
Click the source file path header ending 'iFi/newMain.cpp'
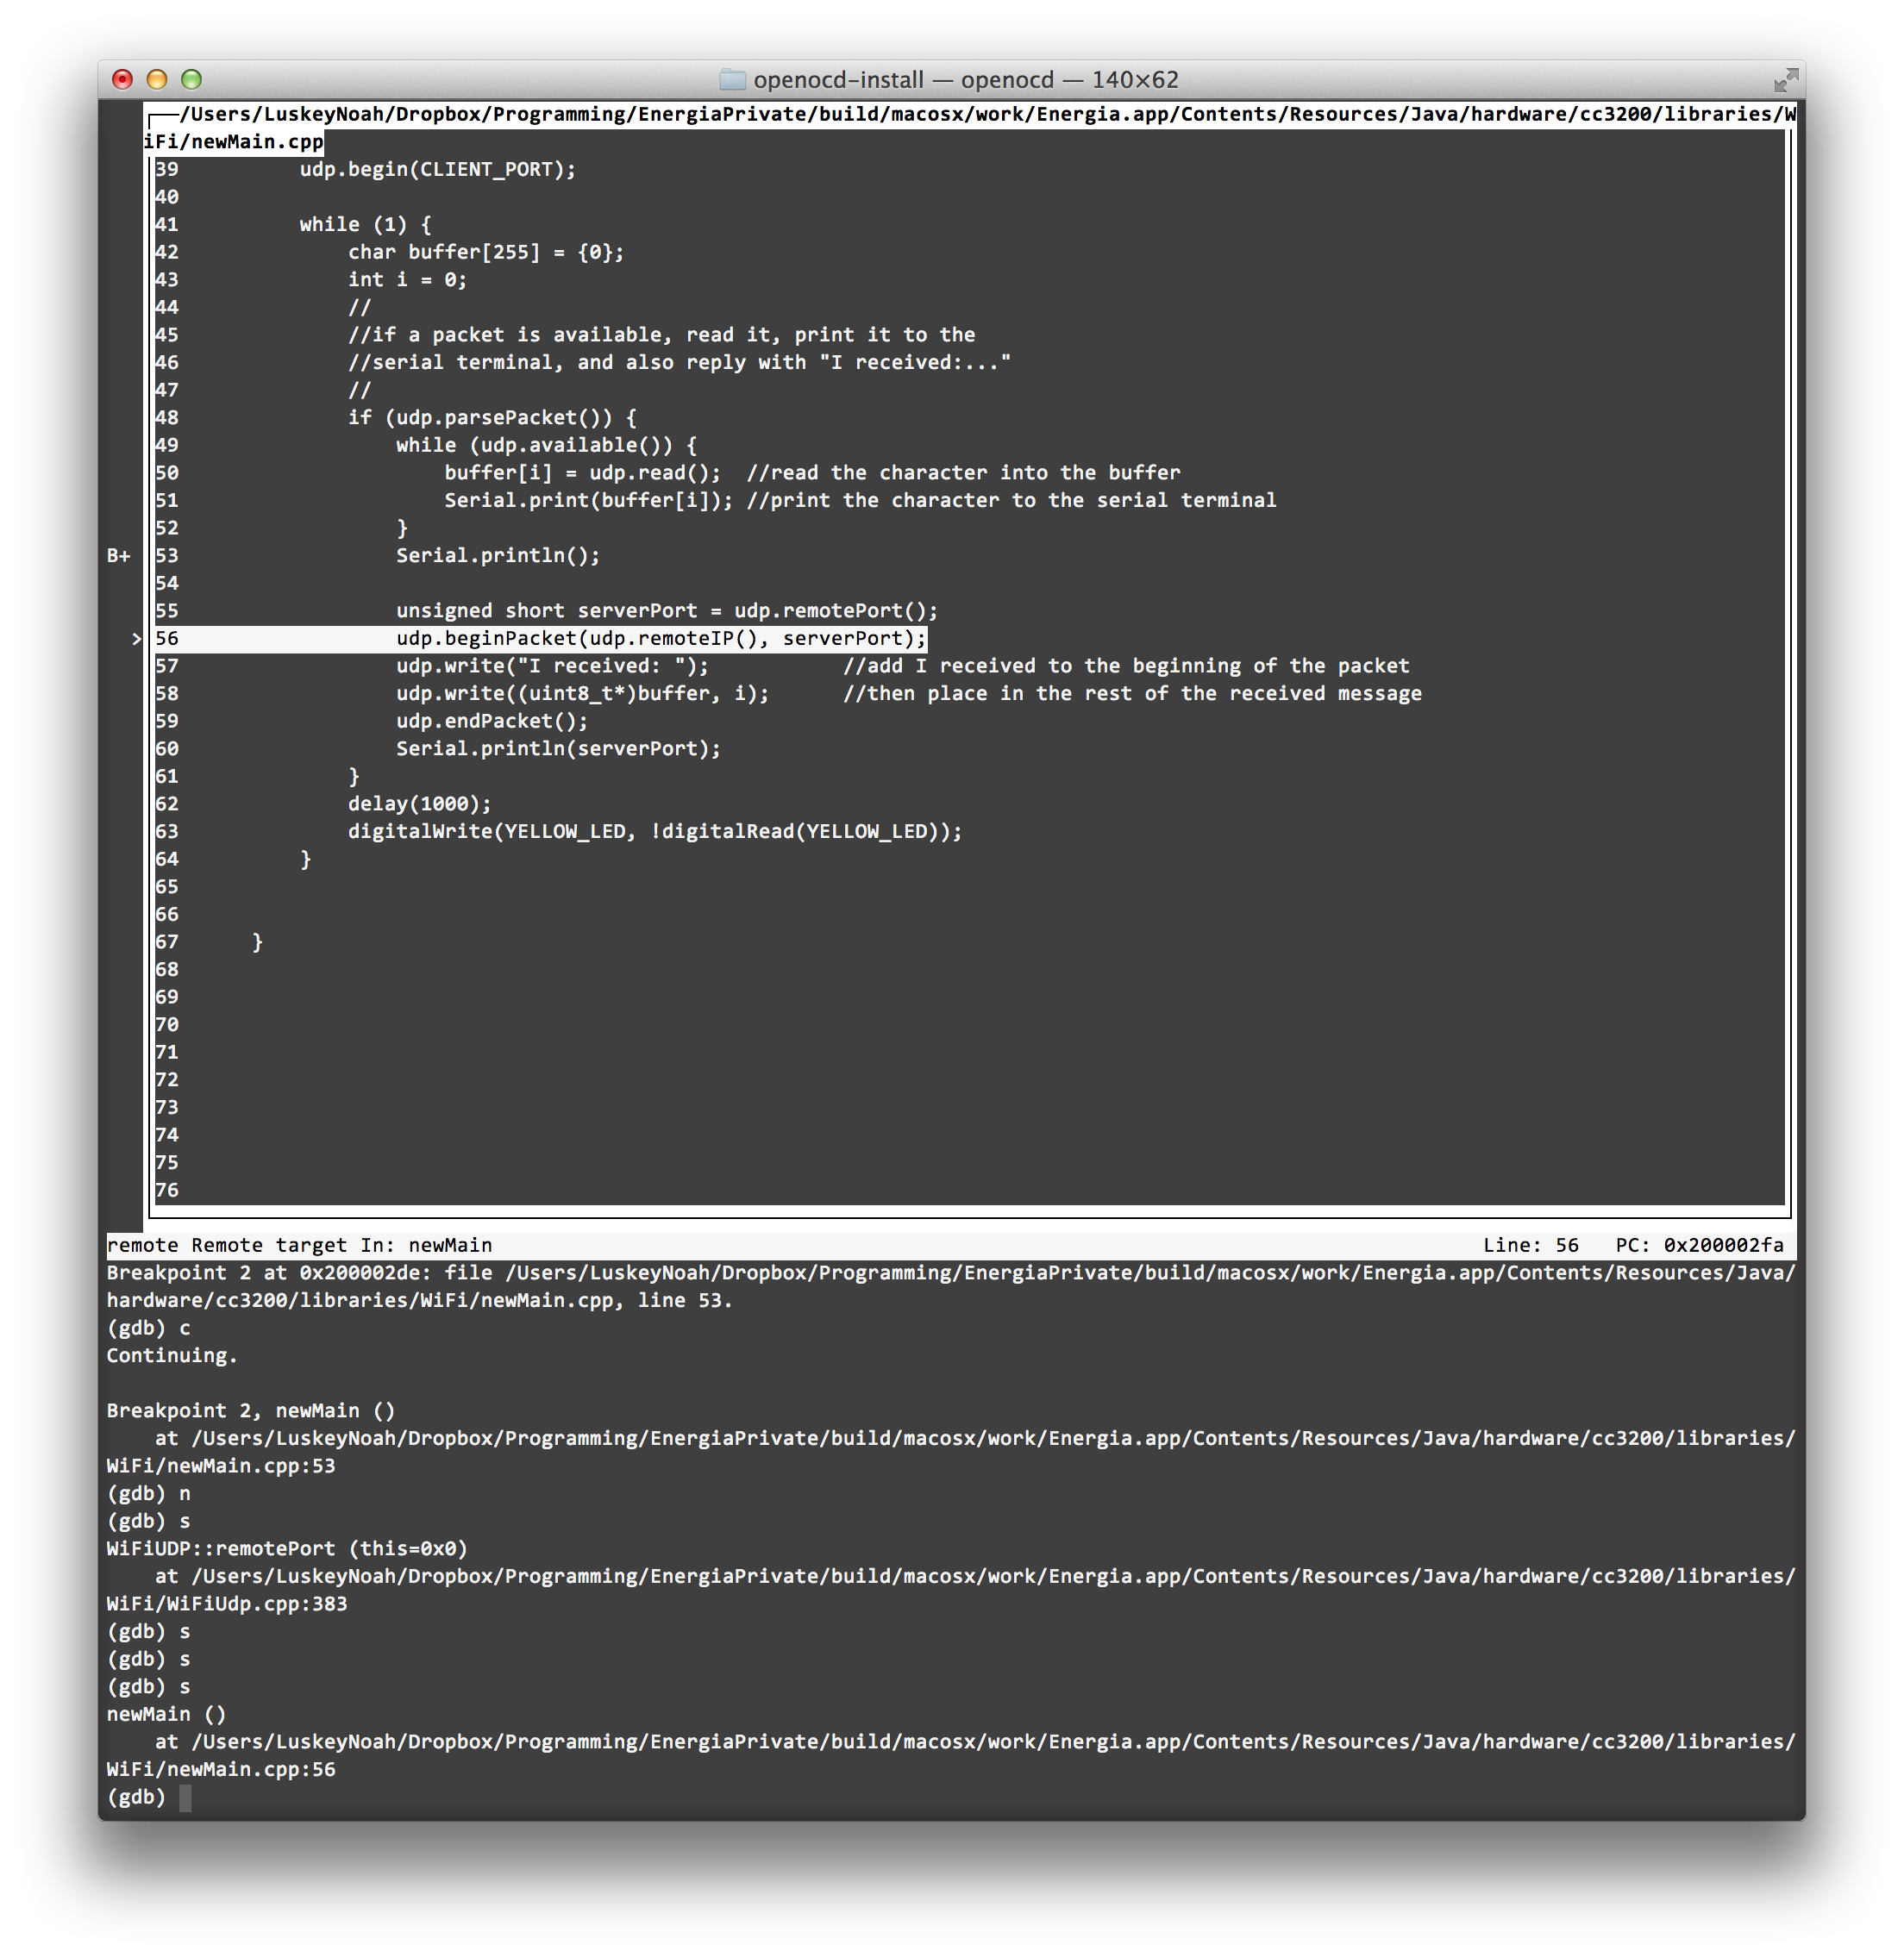[x=970, y=127]
